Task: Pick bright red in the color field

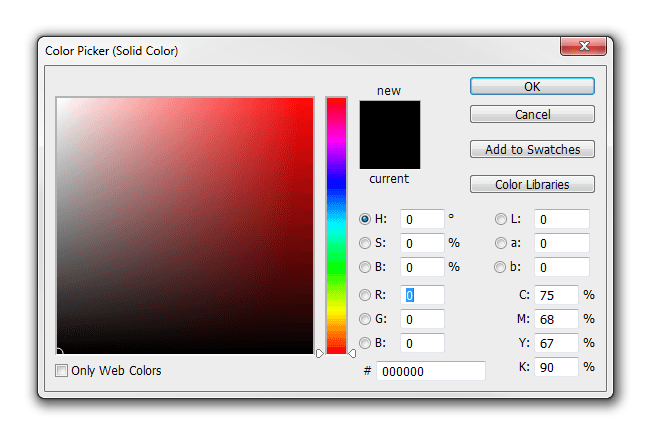Action: [x=310, y=101]
